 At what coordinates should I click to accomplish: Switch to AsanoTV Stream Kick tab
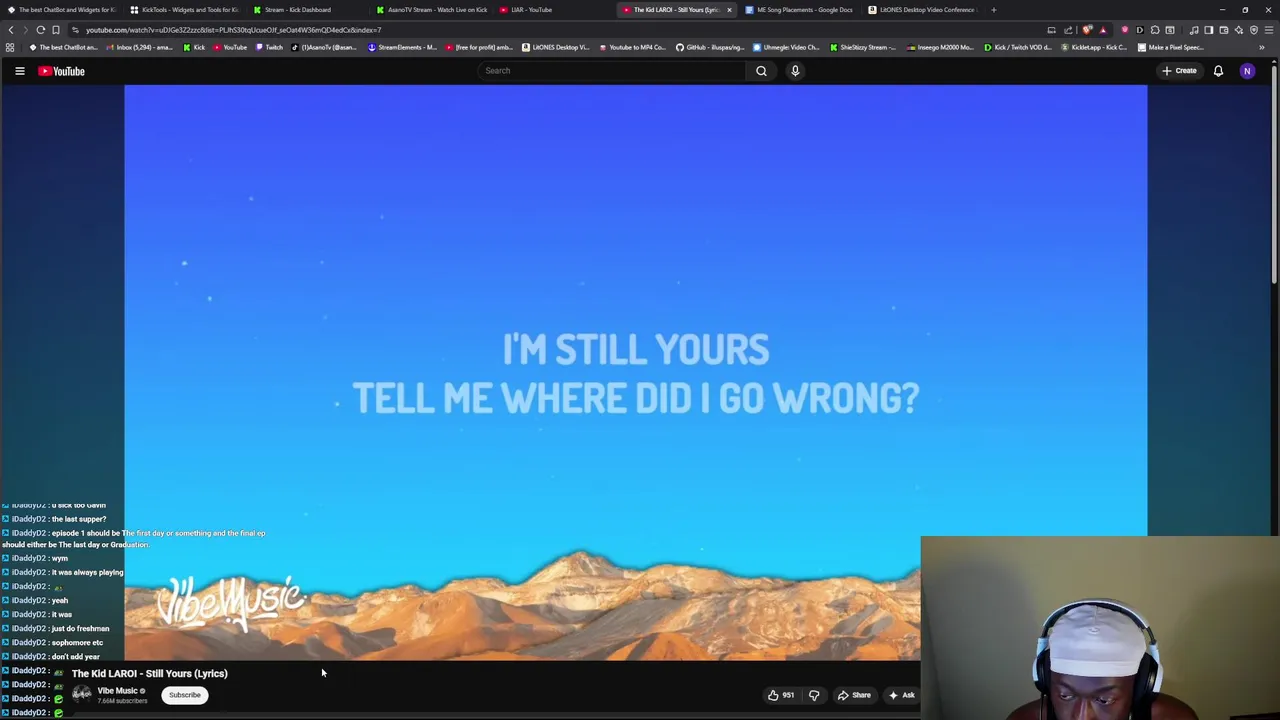431,10
